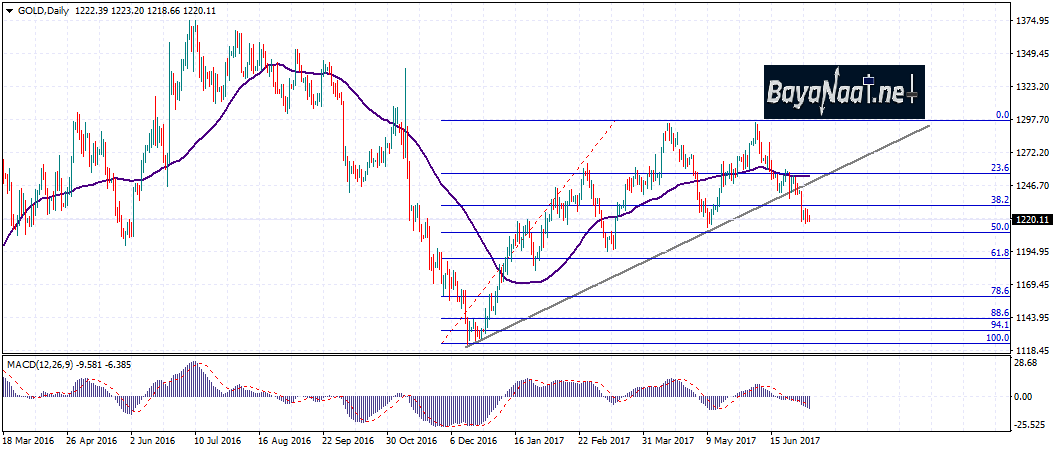Click the BayaNaat.net watermark logo
The height and width of the screenshot is (452, 1053).
coord(845,93)
